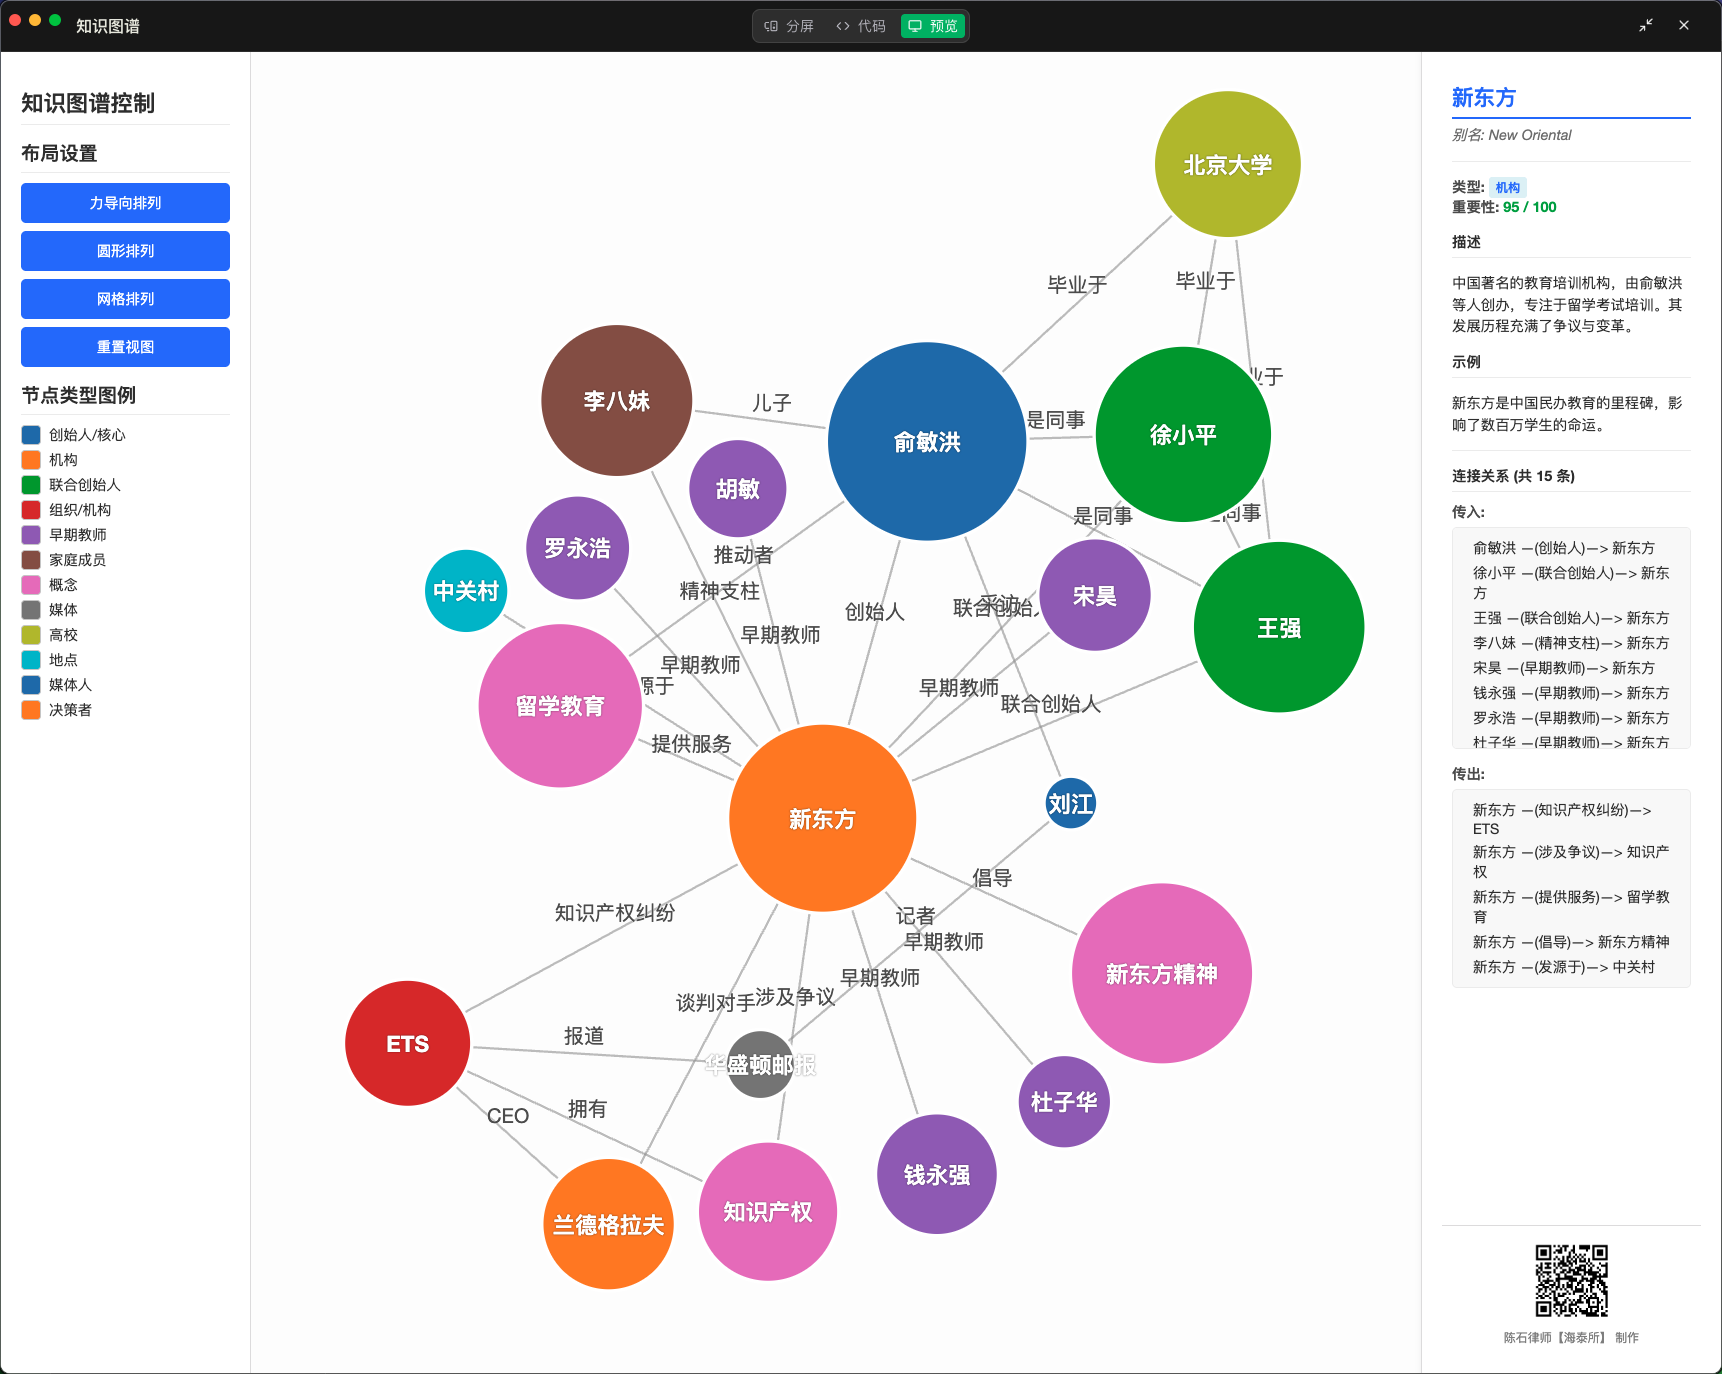Click outgoing relation 新东方 —(倡导)—> 新东方精神
This screenshot has height=1374, width=1722.
click(1571, 942)
